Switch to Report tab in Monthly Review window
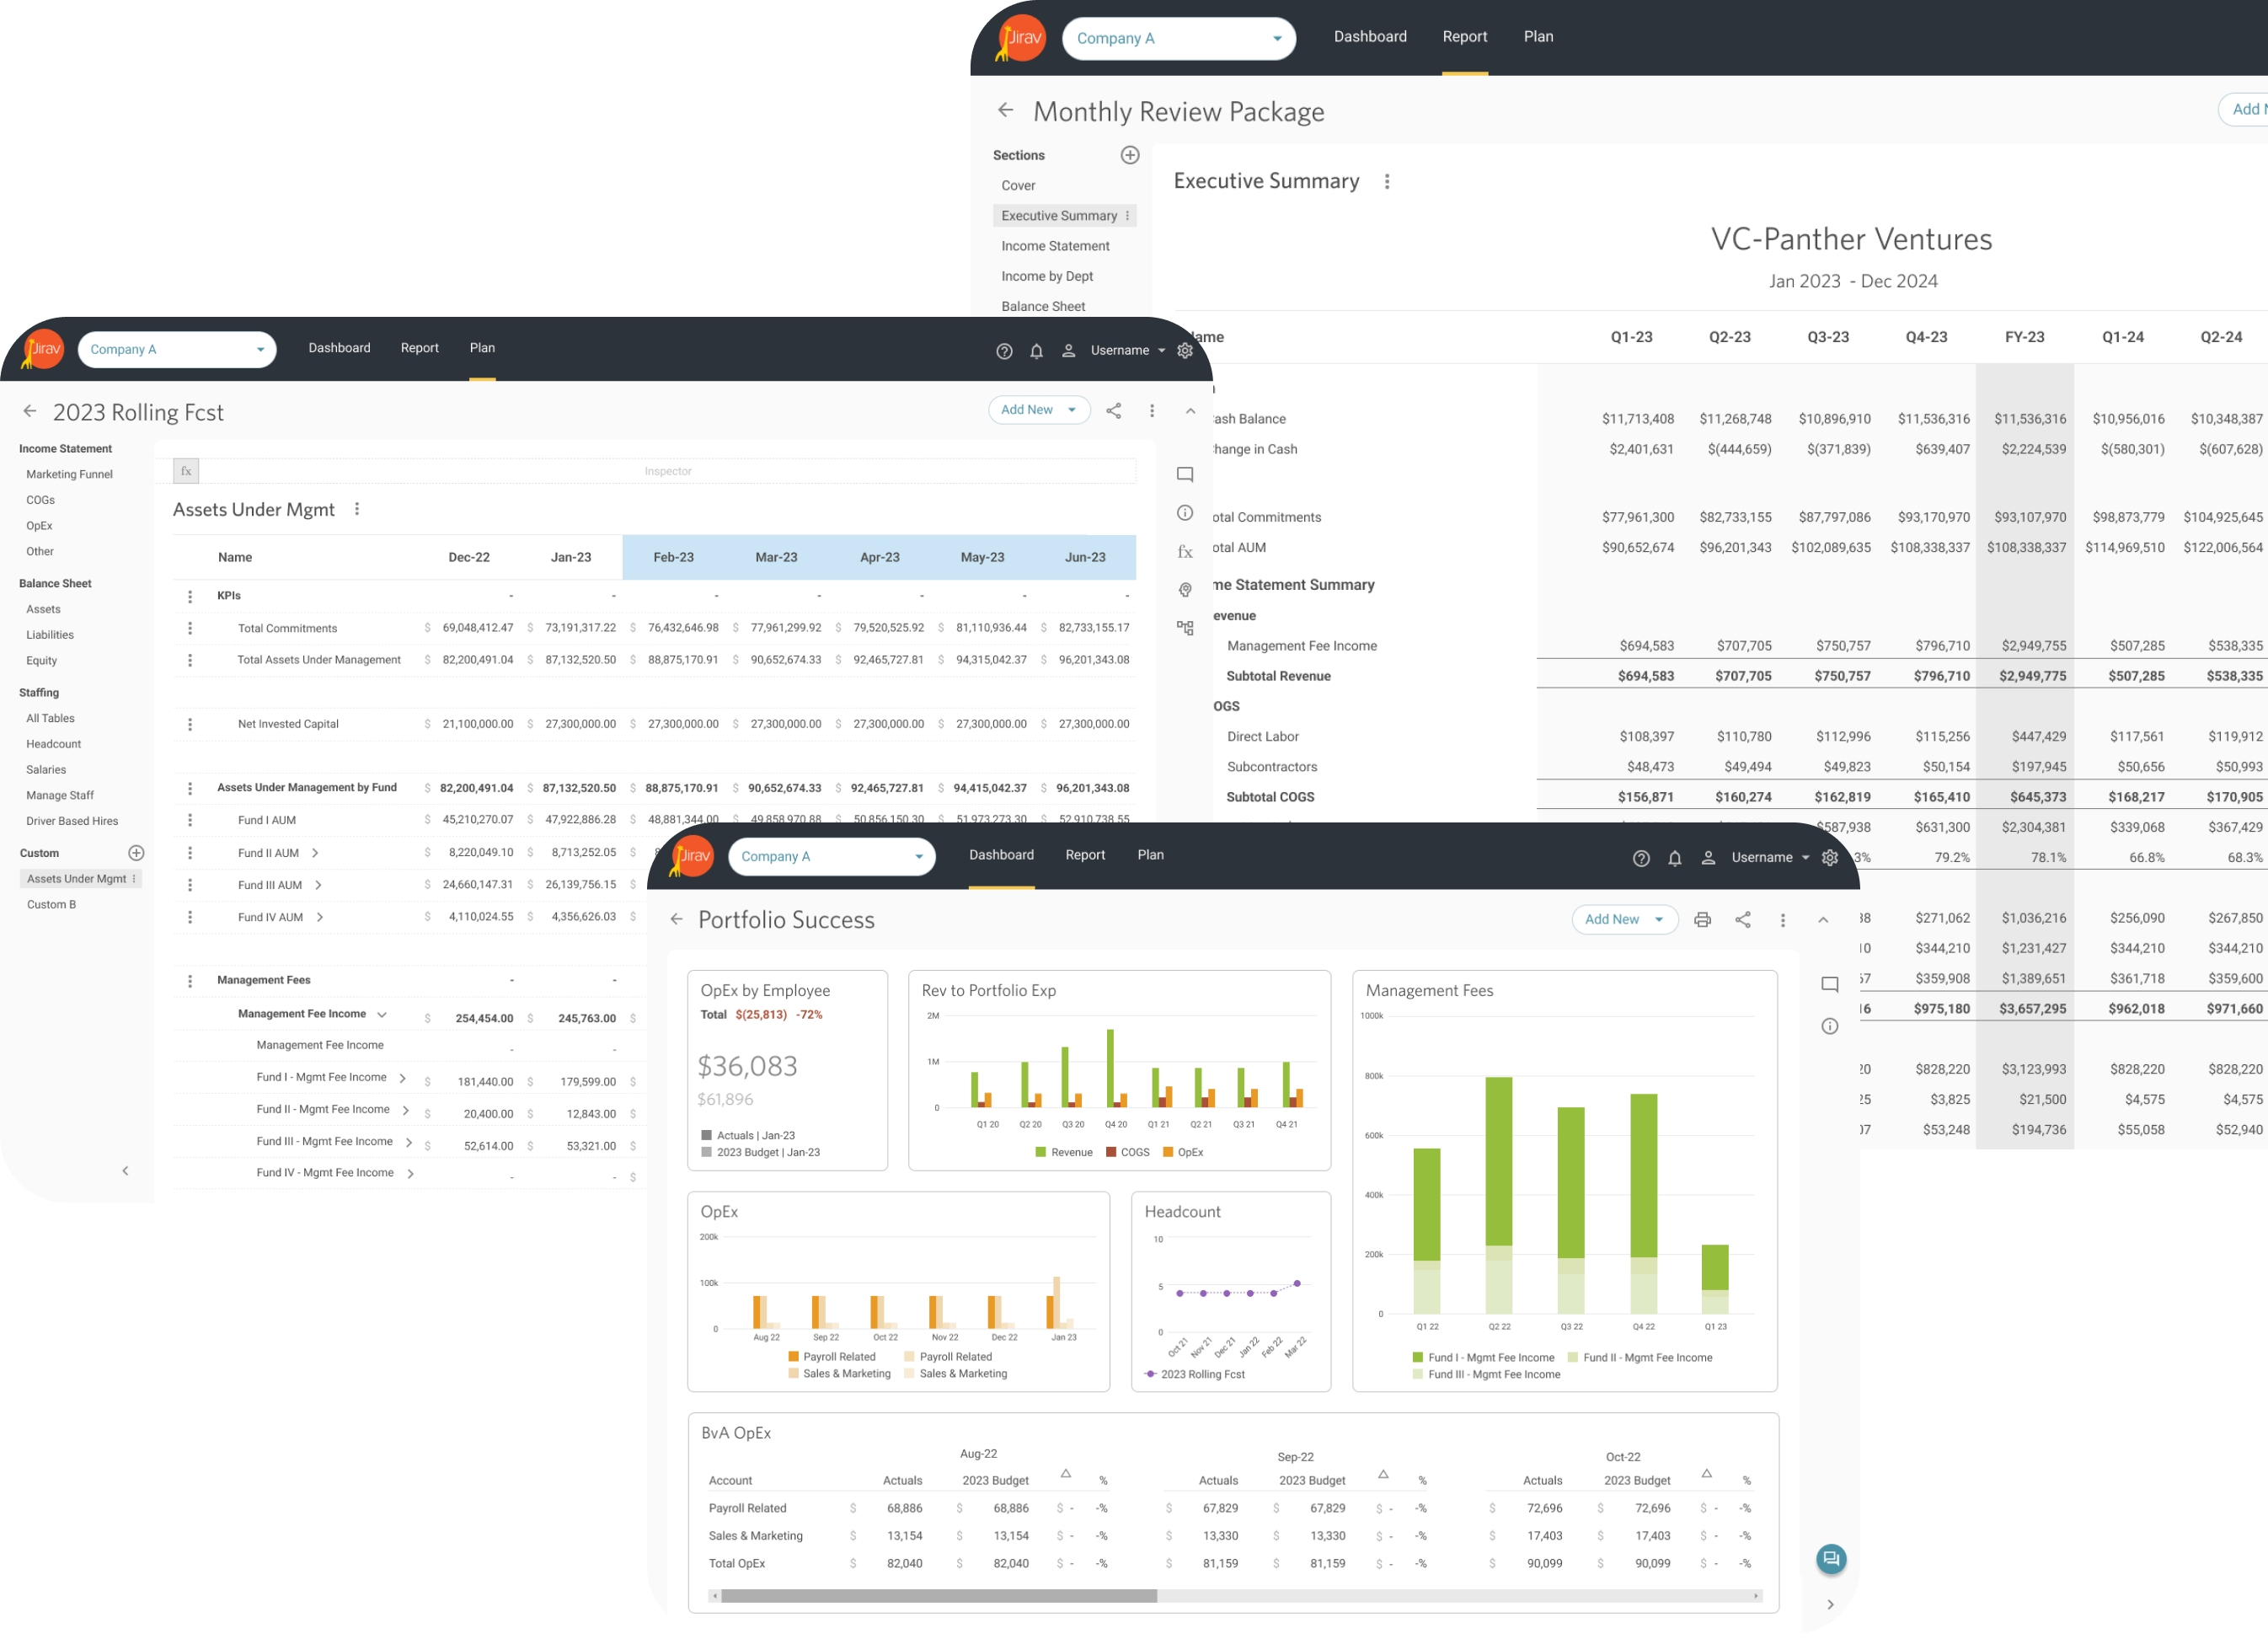This screenshot has height=1639, width=2268. click(1464, 36)
